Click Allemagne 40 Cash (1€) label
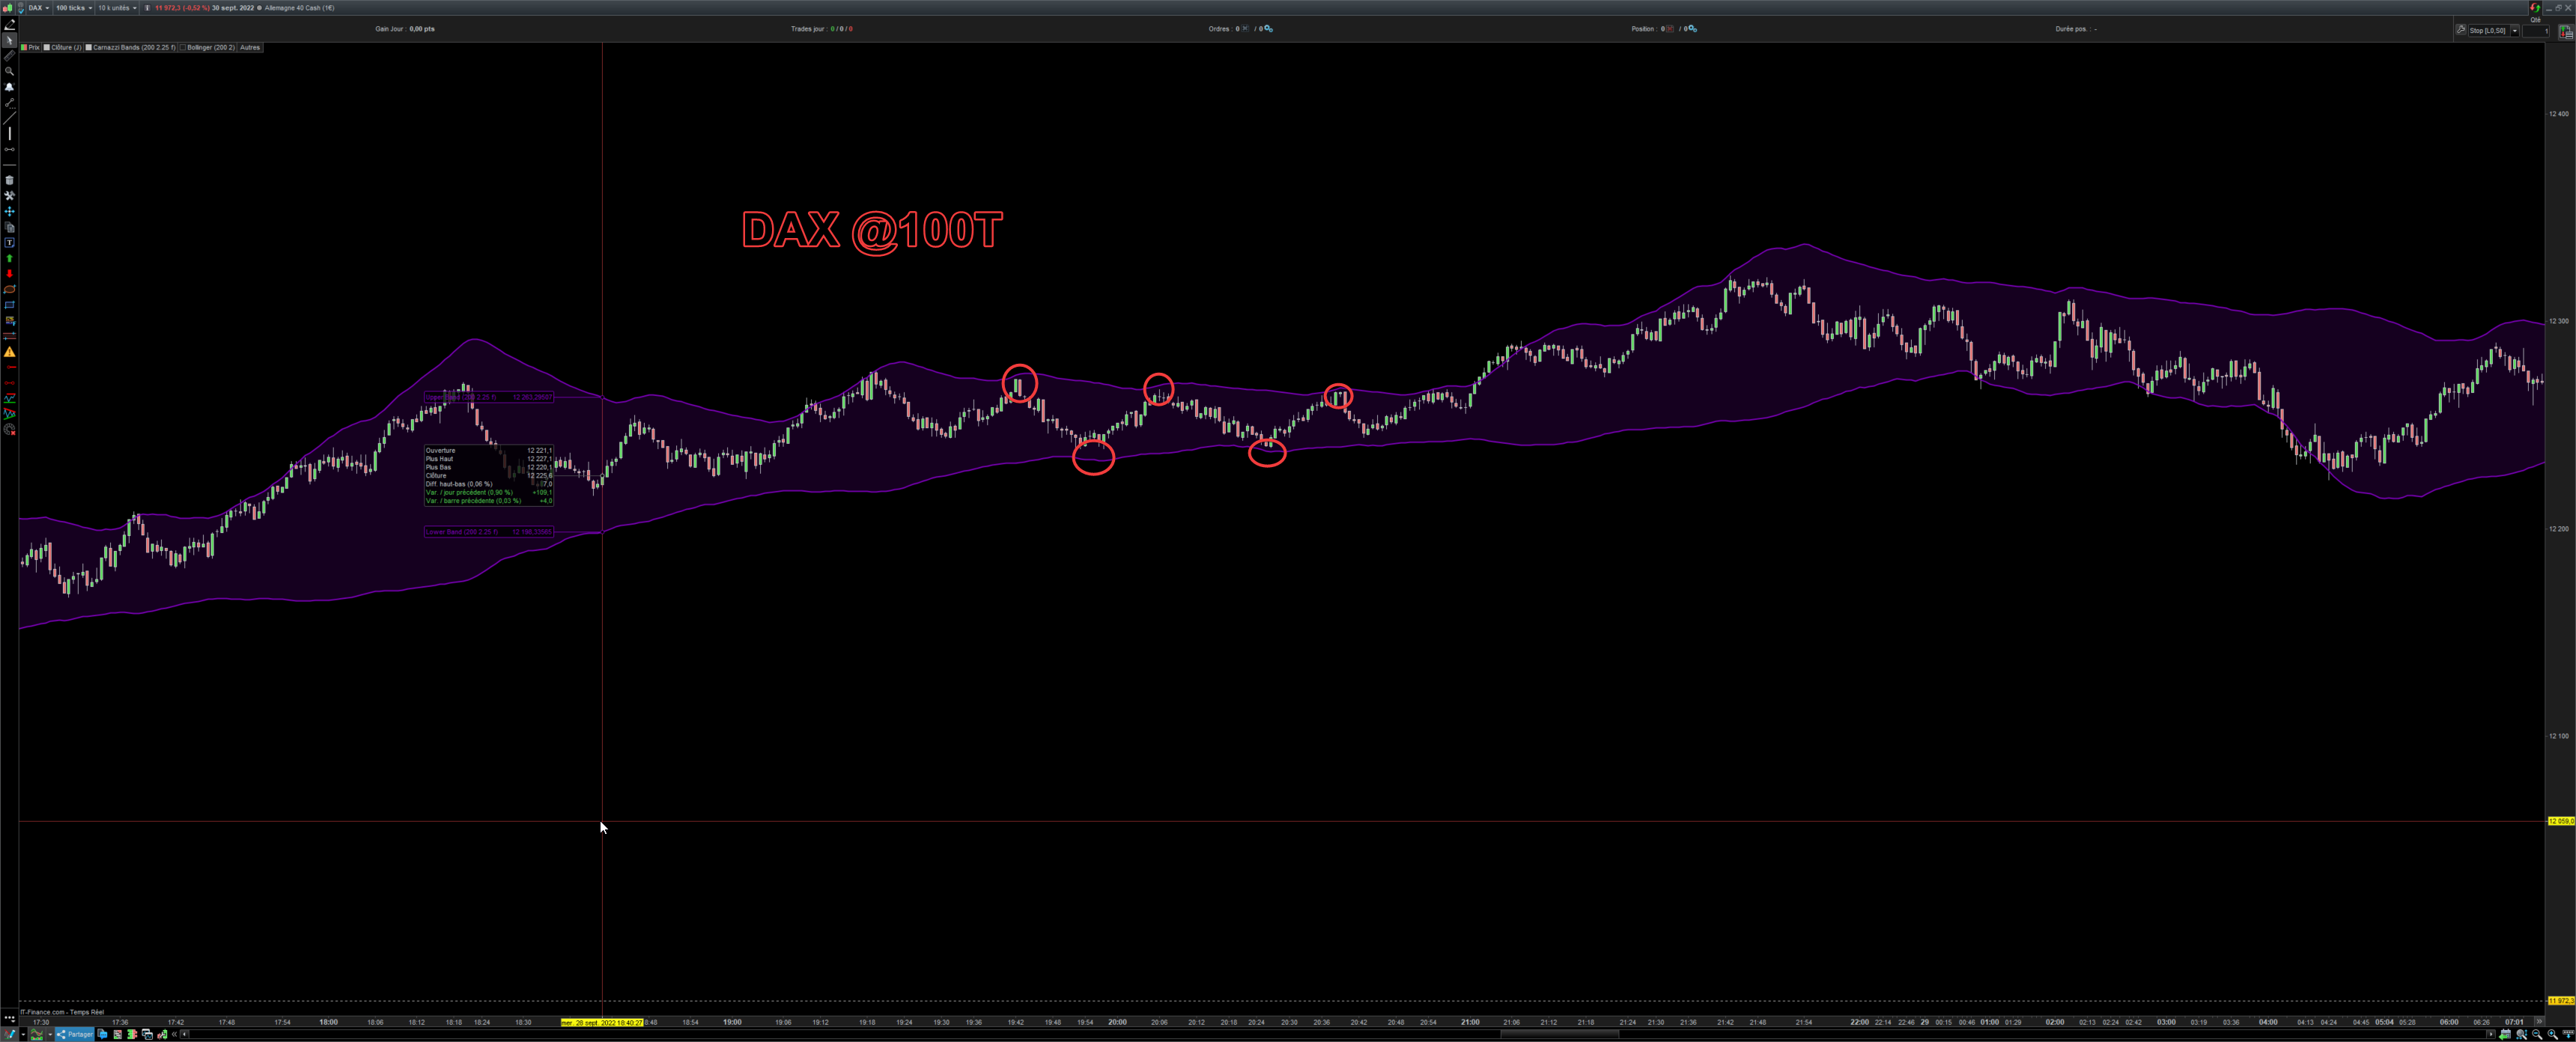 point(299,8)
